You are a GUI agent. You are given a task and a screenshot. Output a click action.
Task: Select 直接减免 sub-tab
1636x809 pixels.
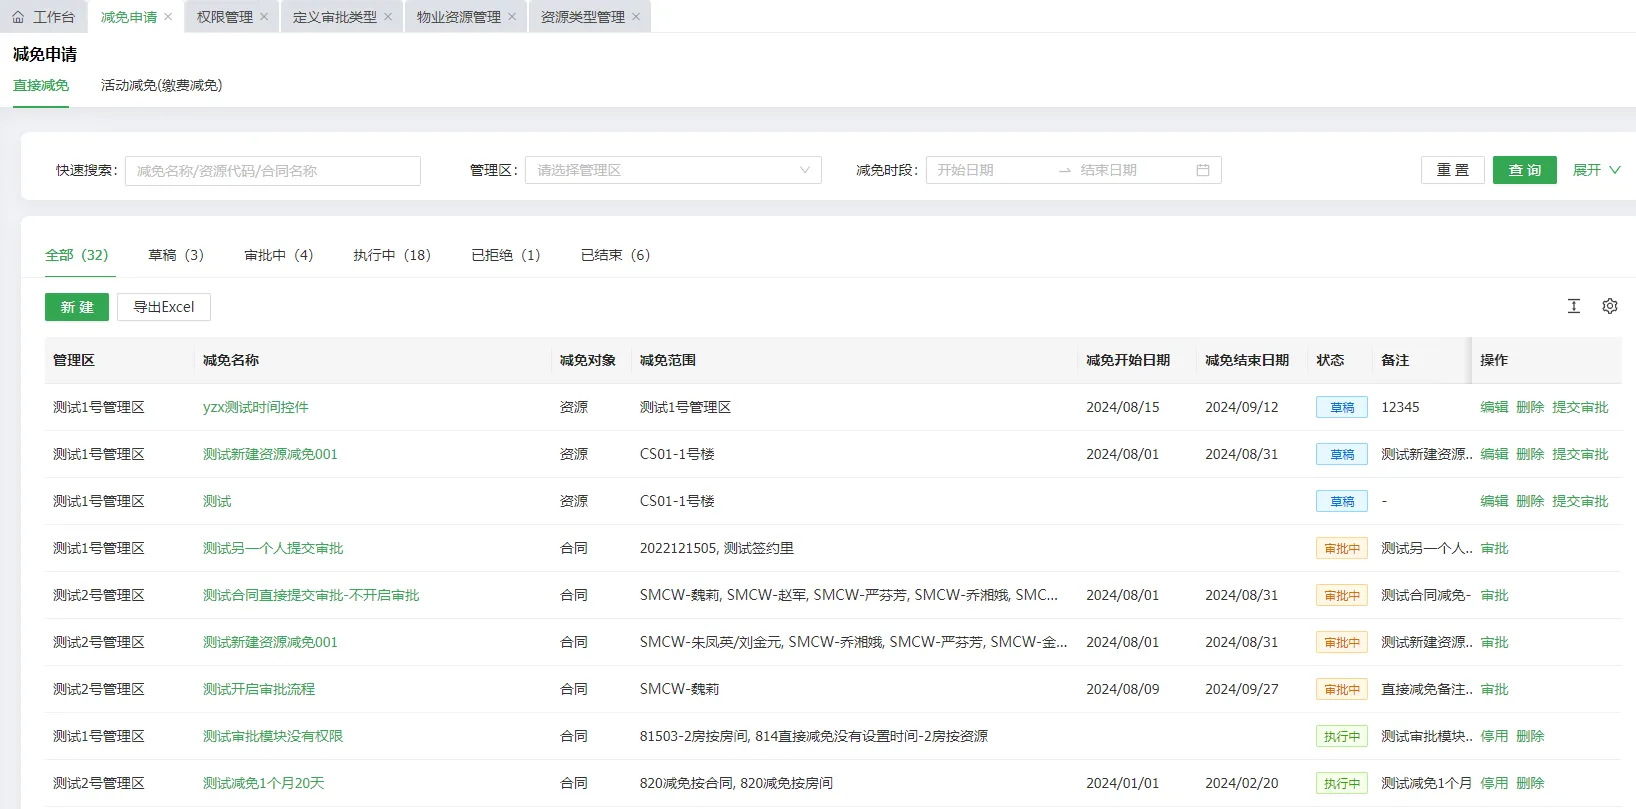41,86
